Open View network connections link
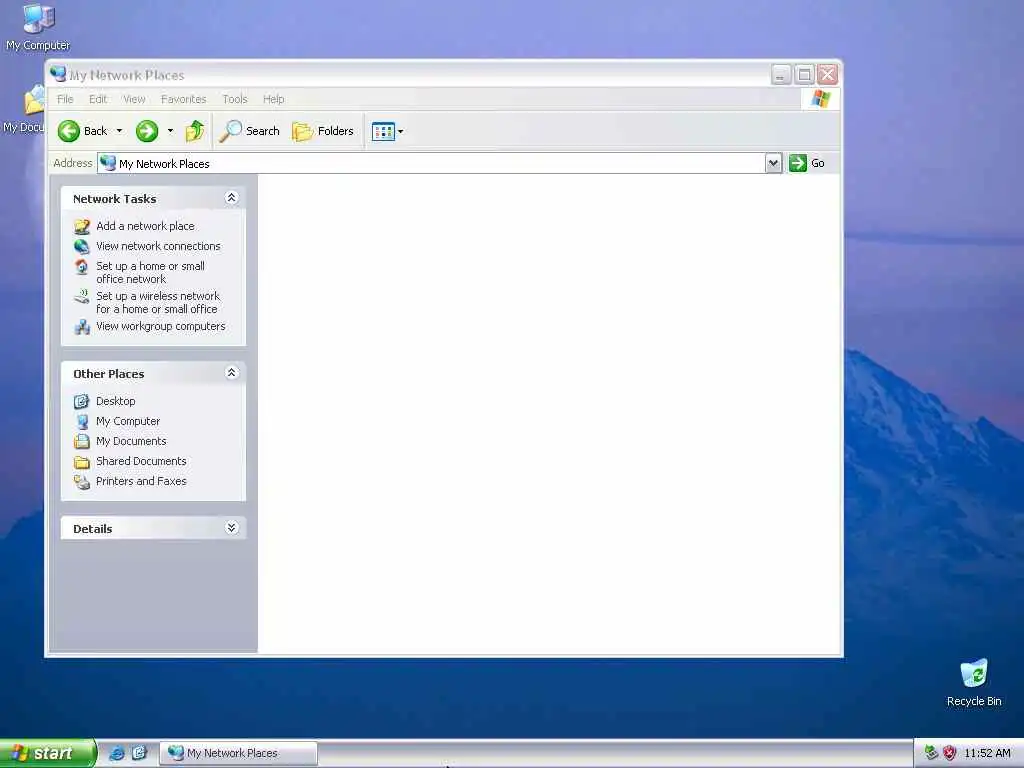The height and width of the screenshot is (768, 1024). (x=158, y=247)
